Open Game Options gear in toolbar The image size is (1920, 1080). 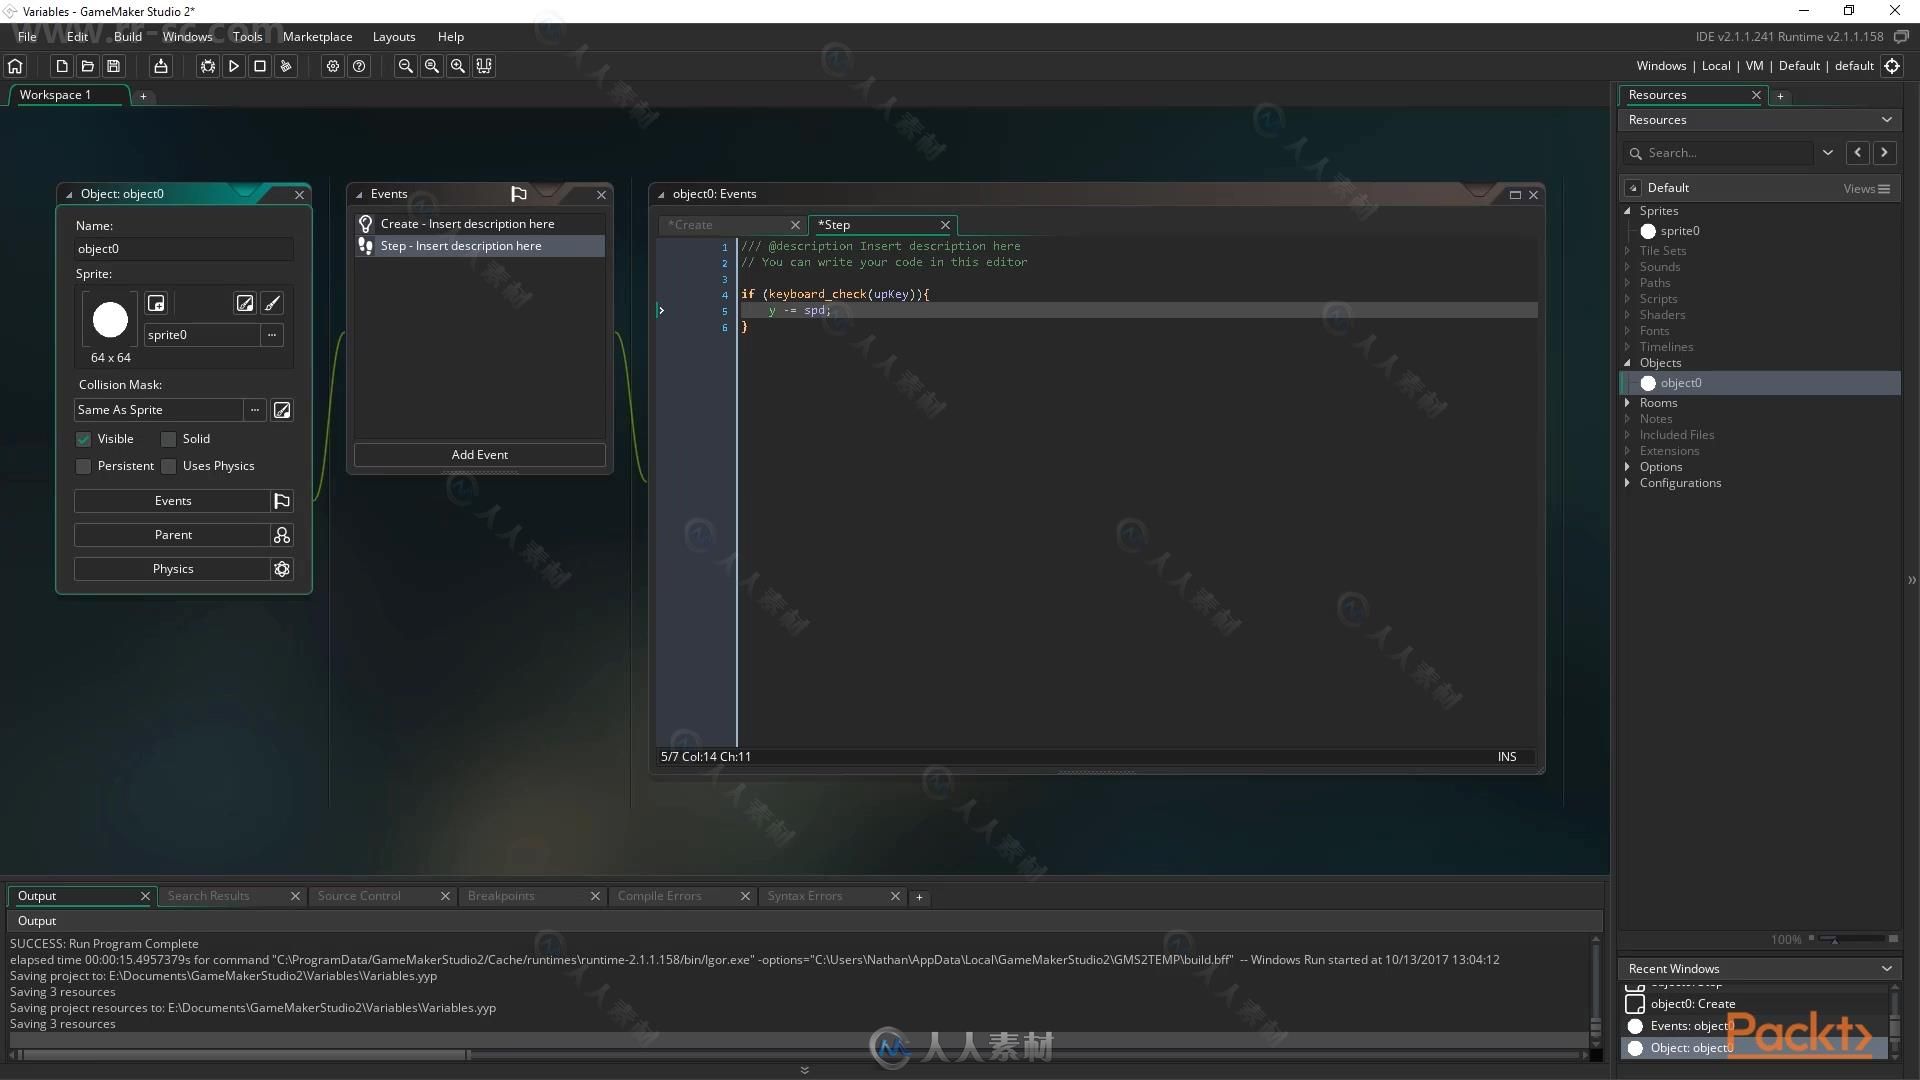tap(333, 66)
